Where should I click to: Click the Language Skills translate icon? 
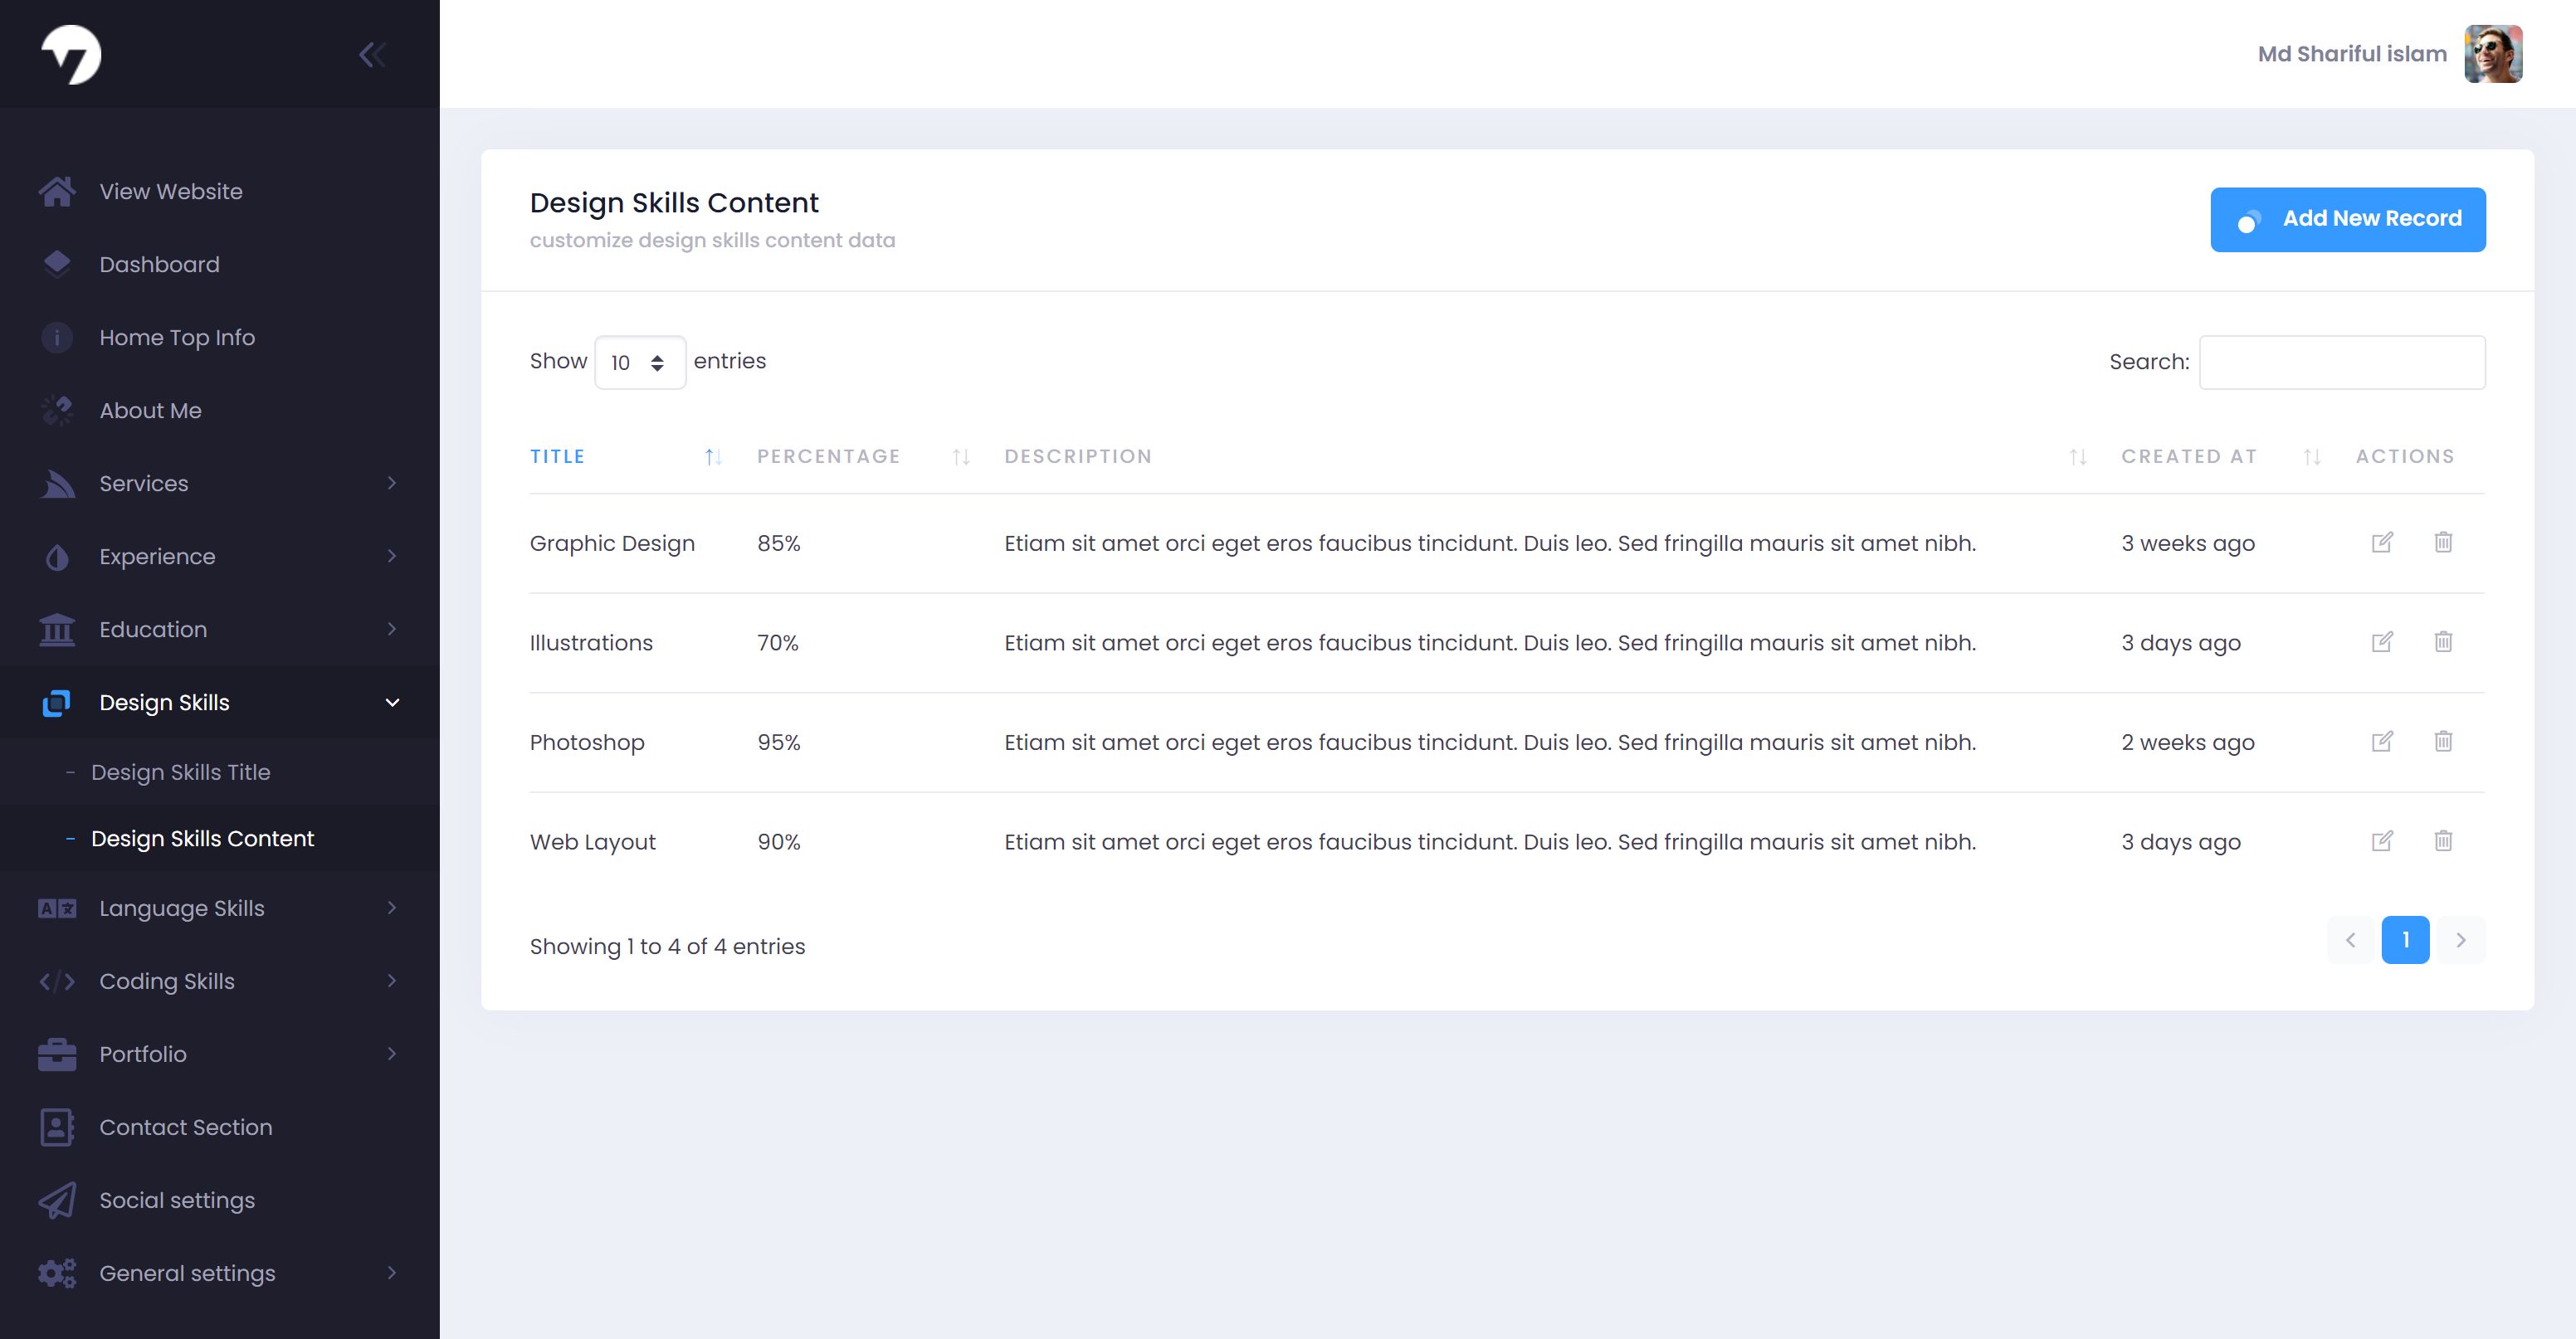(57, 908)
